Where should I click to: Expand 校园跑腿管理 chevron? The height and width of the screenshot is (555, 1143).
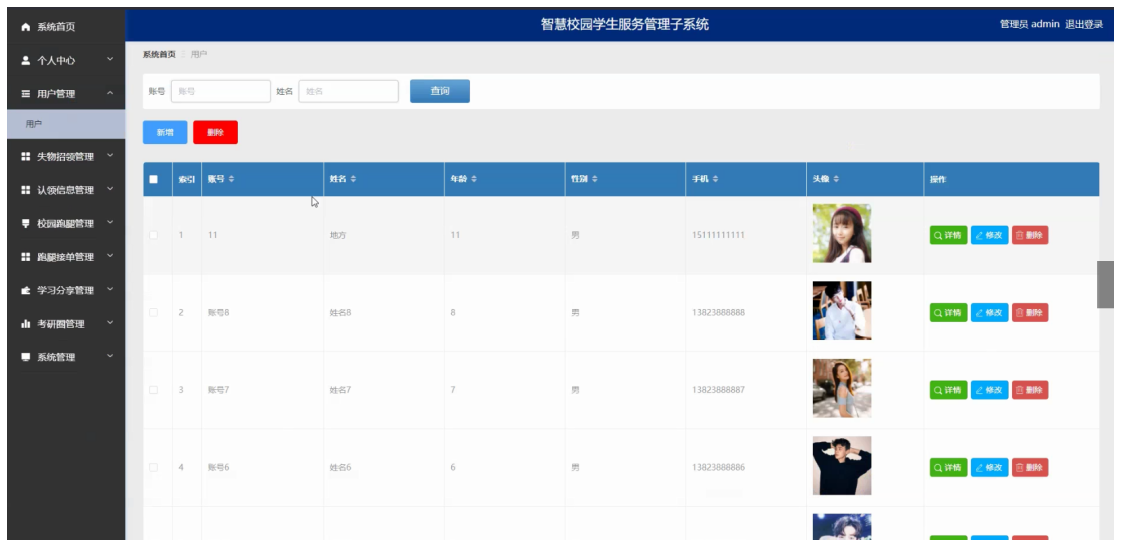110,222
